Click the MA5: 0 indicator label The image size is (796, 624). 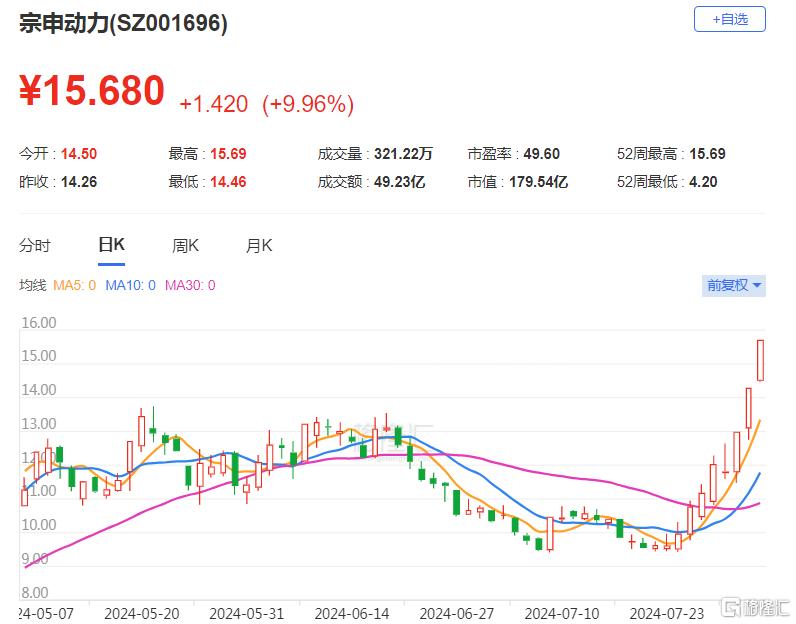coord(75,285)
